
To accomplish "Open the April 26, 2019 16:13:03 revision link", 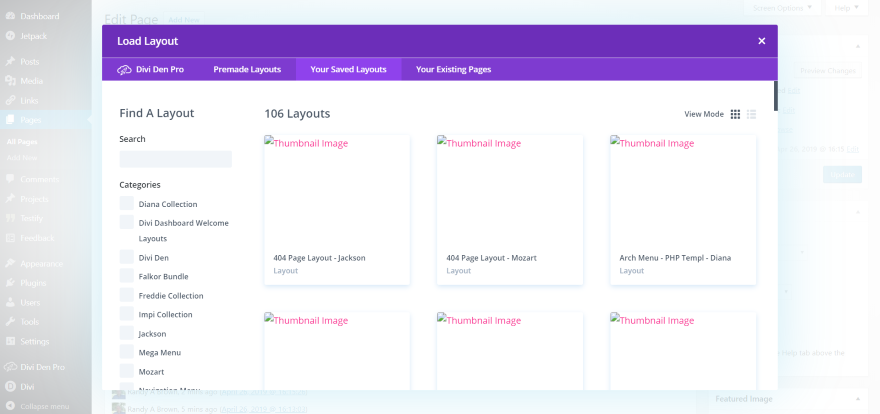I will click(263, 410).
